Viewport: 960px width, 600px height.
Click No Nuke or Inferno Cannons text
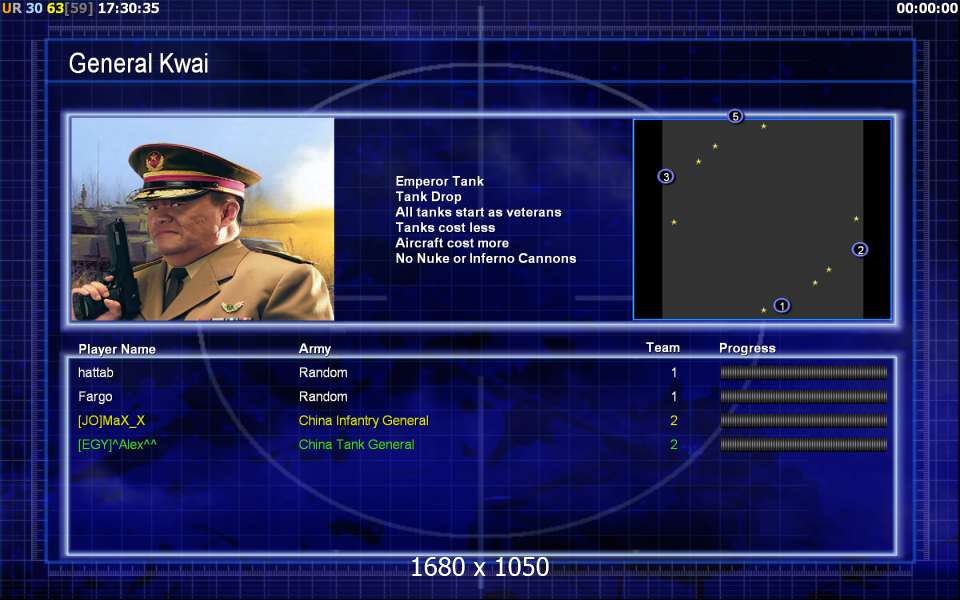tap(486, 258)
